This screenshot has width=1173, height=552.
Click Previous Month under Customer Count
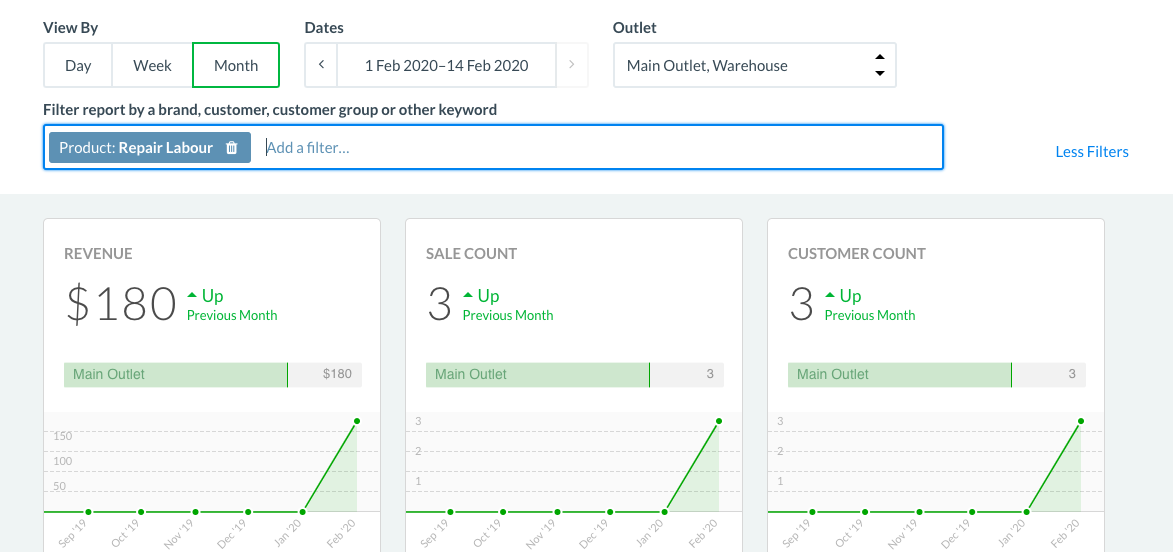(870, 315)
